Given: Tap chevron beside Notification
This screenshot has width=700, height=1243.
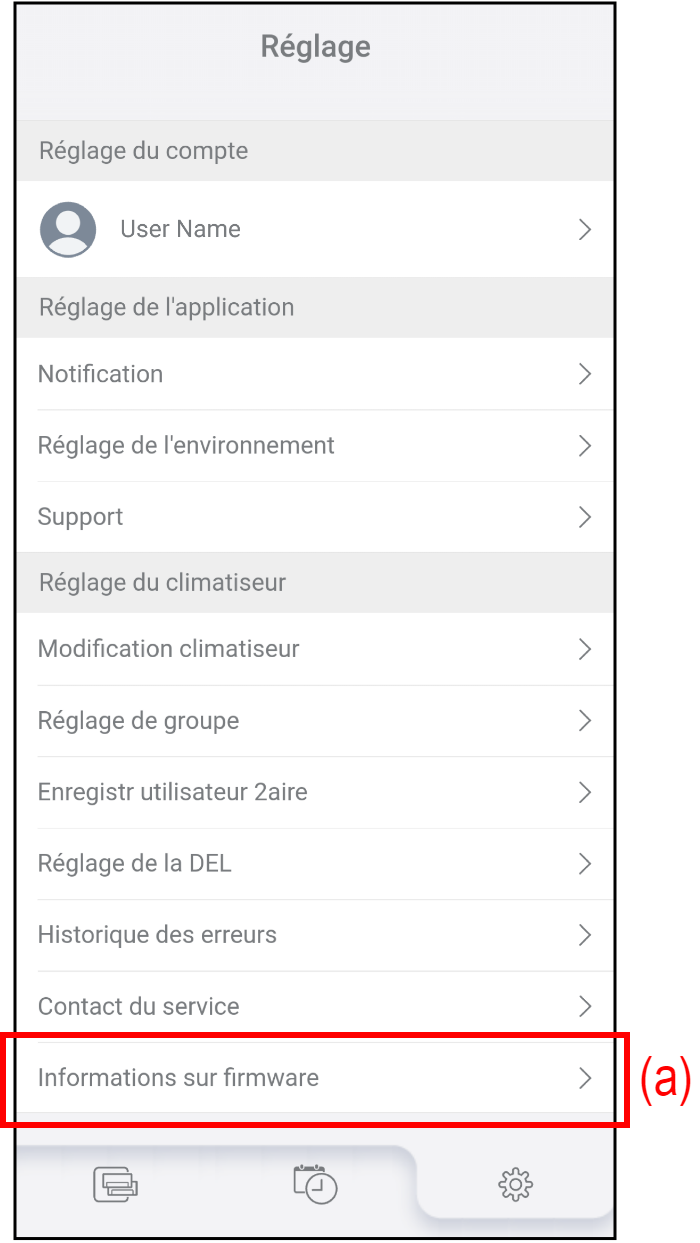Looking at the screenshot, I should click(585, 374).
